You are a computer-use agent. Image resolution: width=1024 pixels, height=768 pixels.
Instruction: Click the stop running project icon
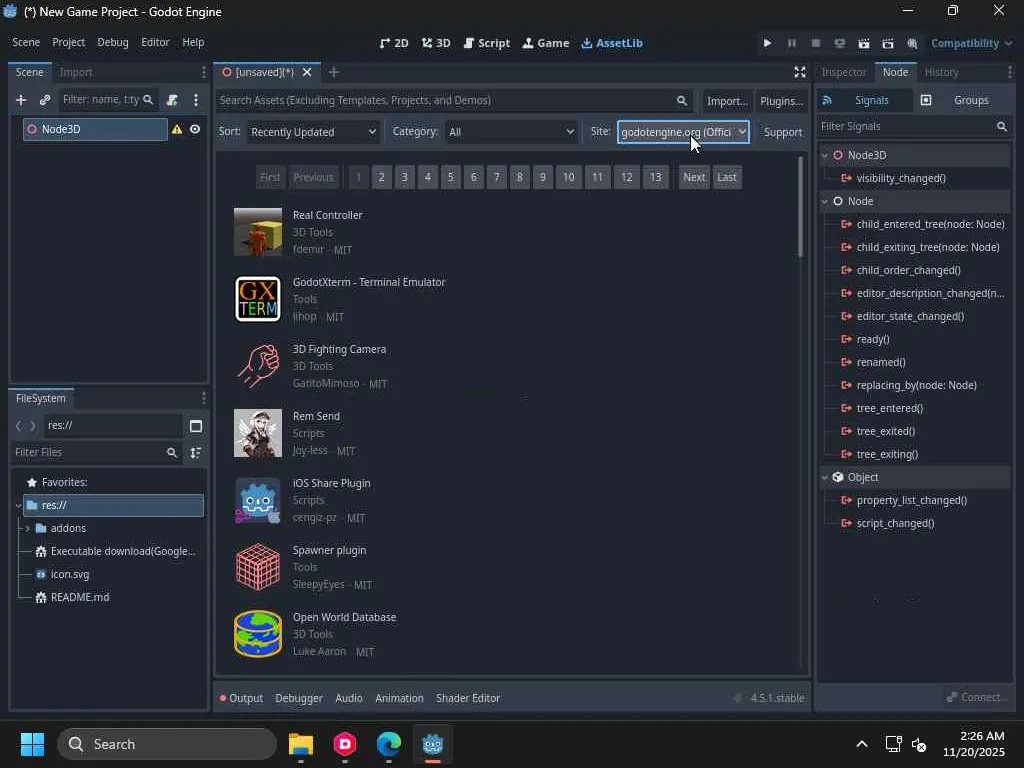(x=816, y=43)
